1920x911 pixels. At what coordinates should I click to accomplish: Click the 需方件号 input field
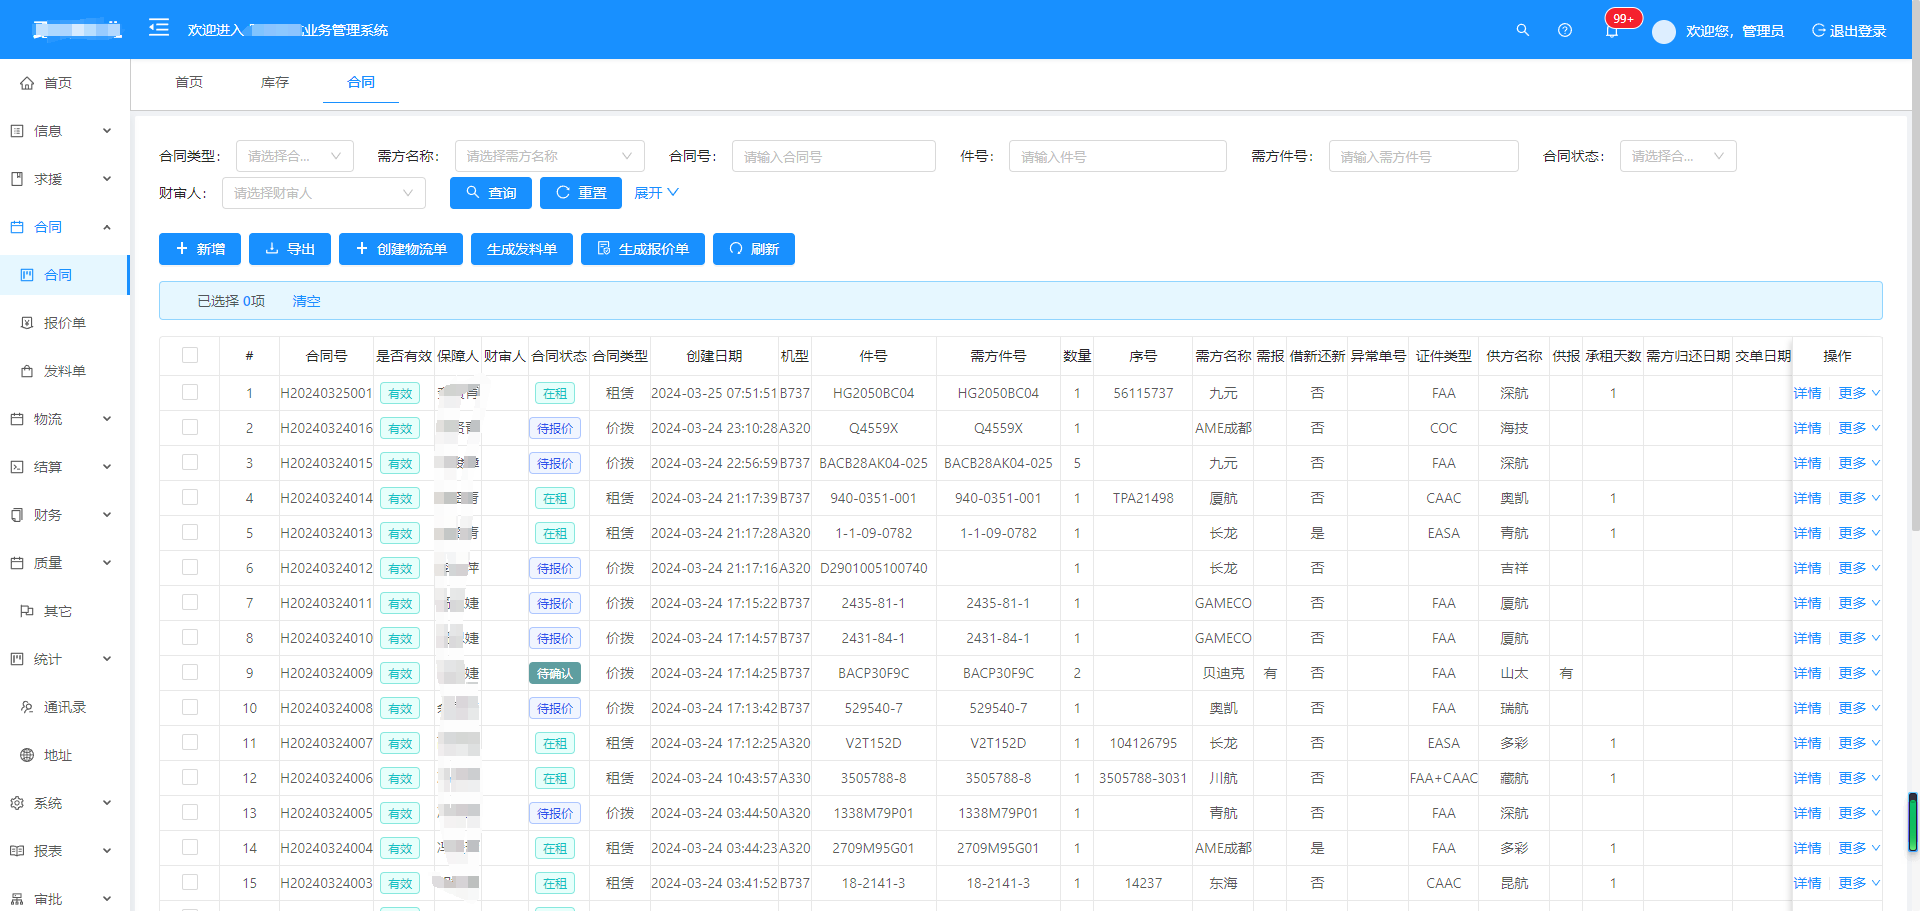click(1423, 156)
